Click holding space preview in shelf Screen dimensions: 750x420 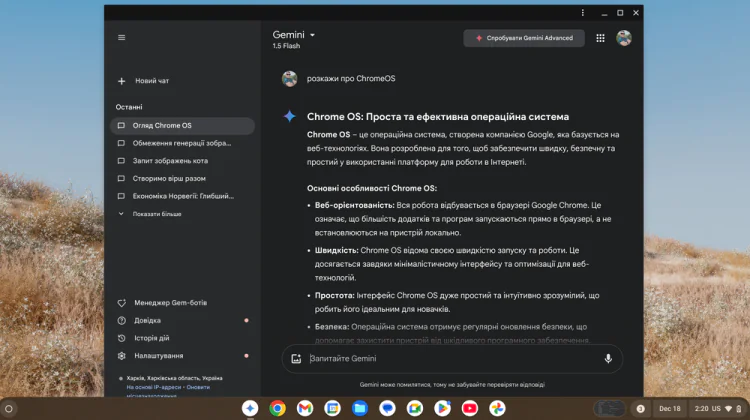click(x=610, y=409)
